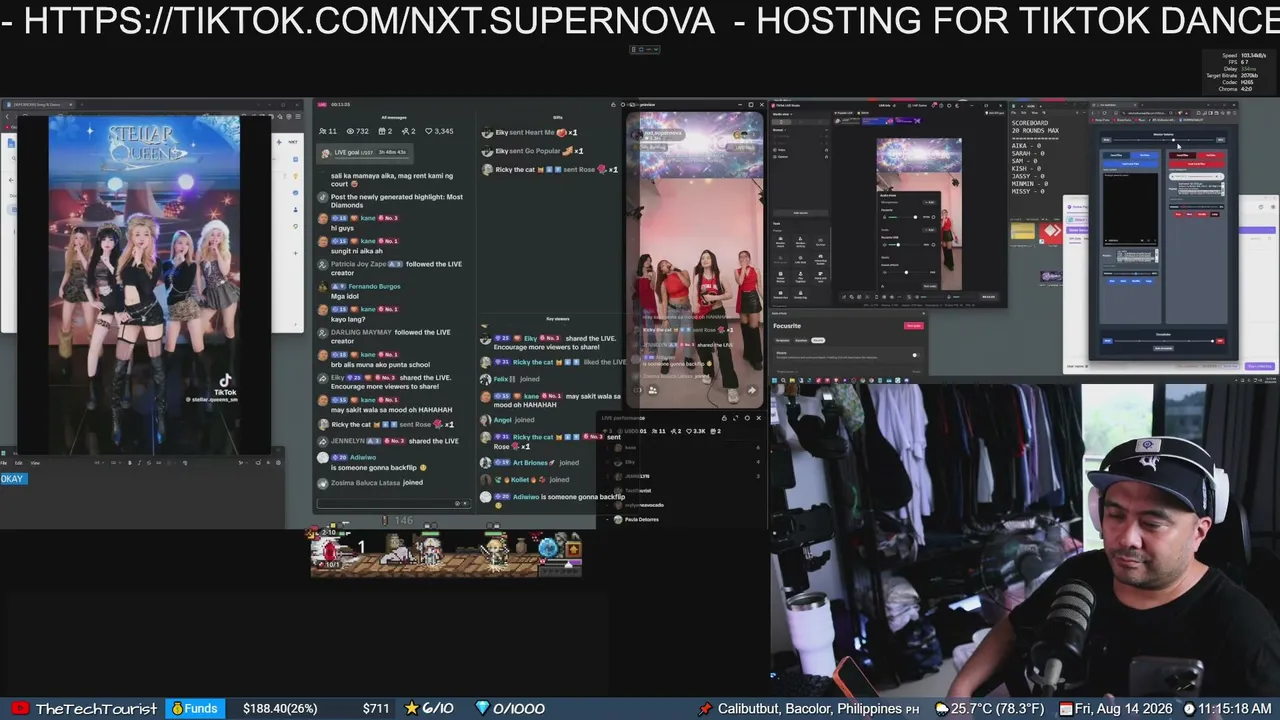Click the eye icon showing 732 views
This screenshot has height=720, width=1280.
pyautogui.click(x=350, y=131)
